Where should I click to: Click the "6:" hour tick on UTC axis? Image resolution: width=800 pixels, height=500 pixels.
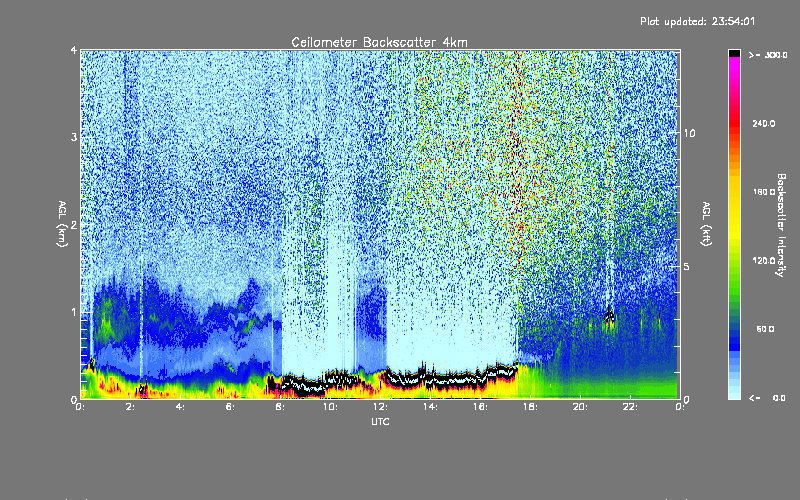[x=231, y=407]
